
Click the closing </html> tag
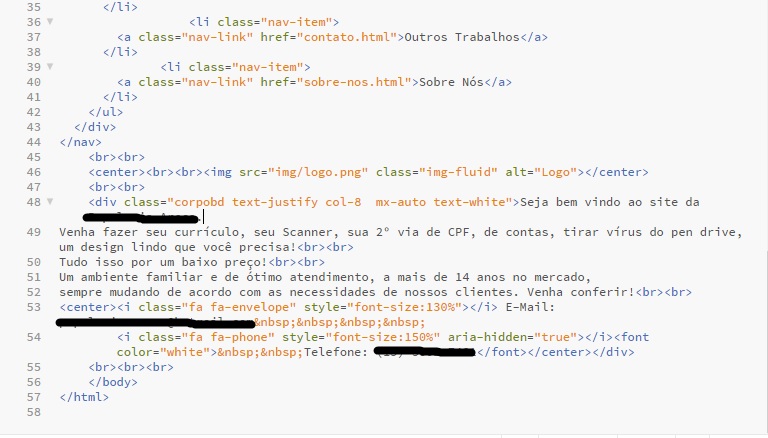[x=84, y=397]
